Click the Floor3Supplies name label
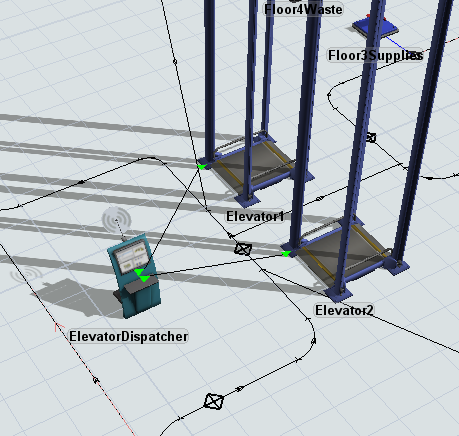The image size is (459, 436). pos(376,55)
